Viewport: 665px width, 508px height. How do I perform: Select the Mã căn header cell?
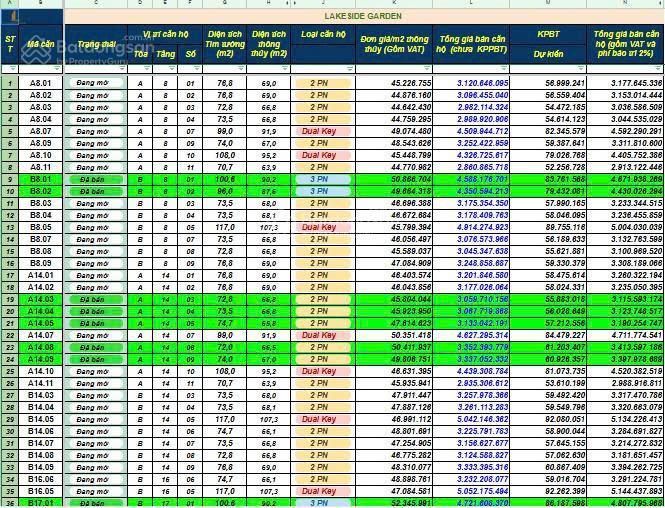click(x=41, y=45)
